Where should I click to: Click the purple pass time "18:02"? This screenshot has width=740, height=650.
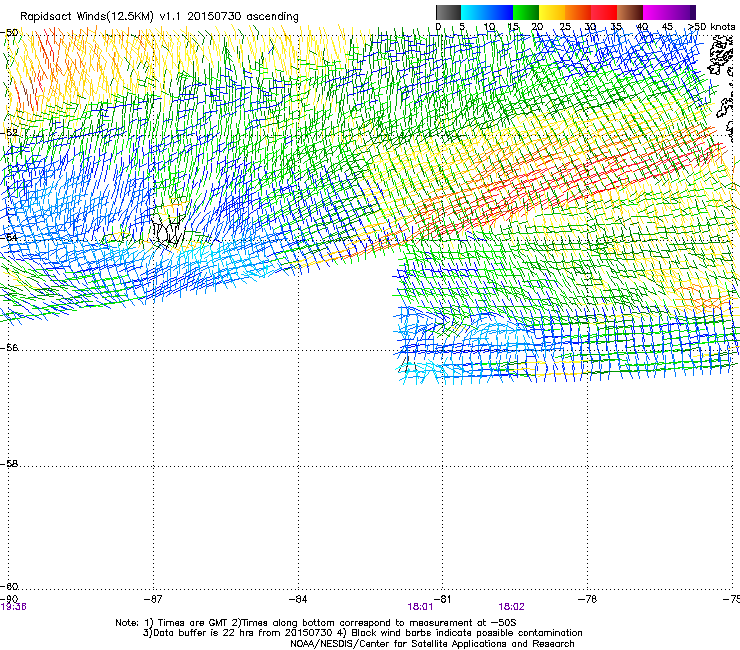click(x=511, y=607)
